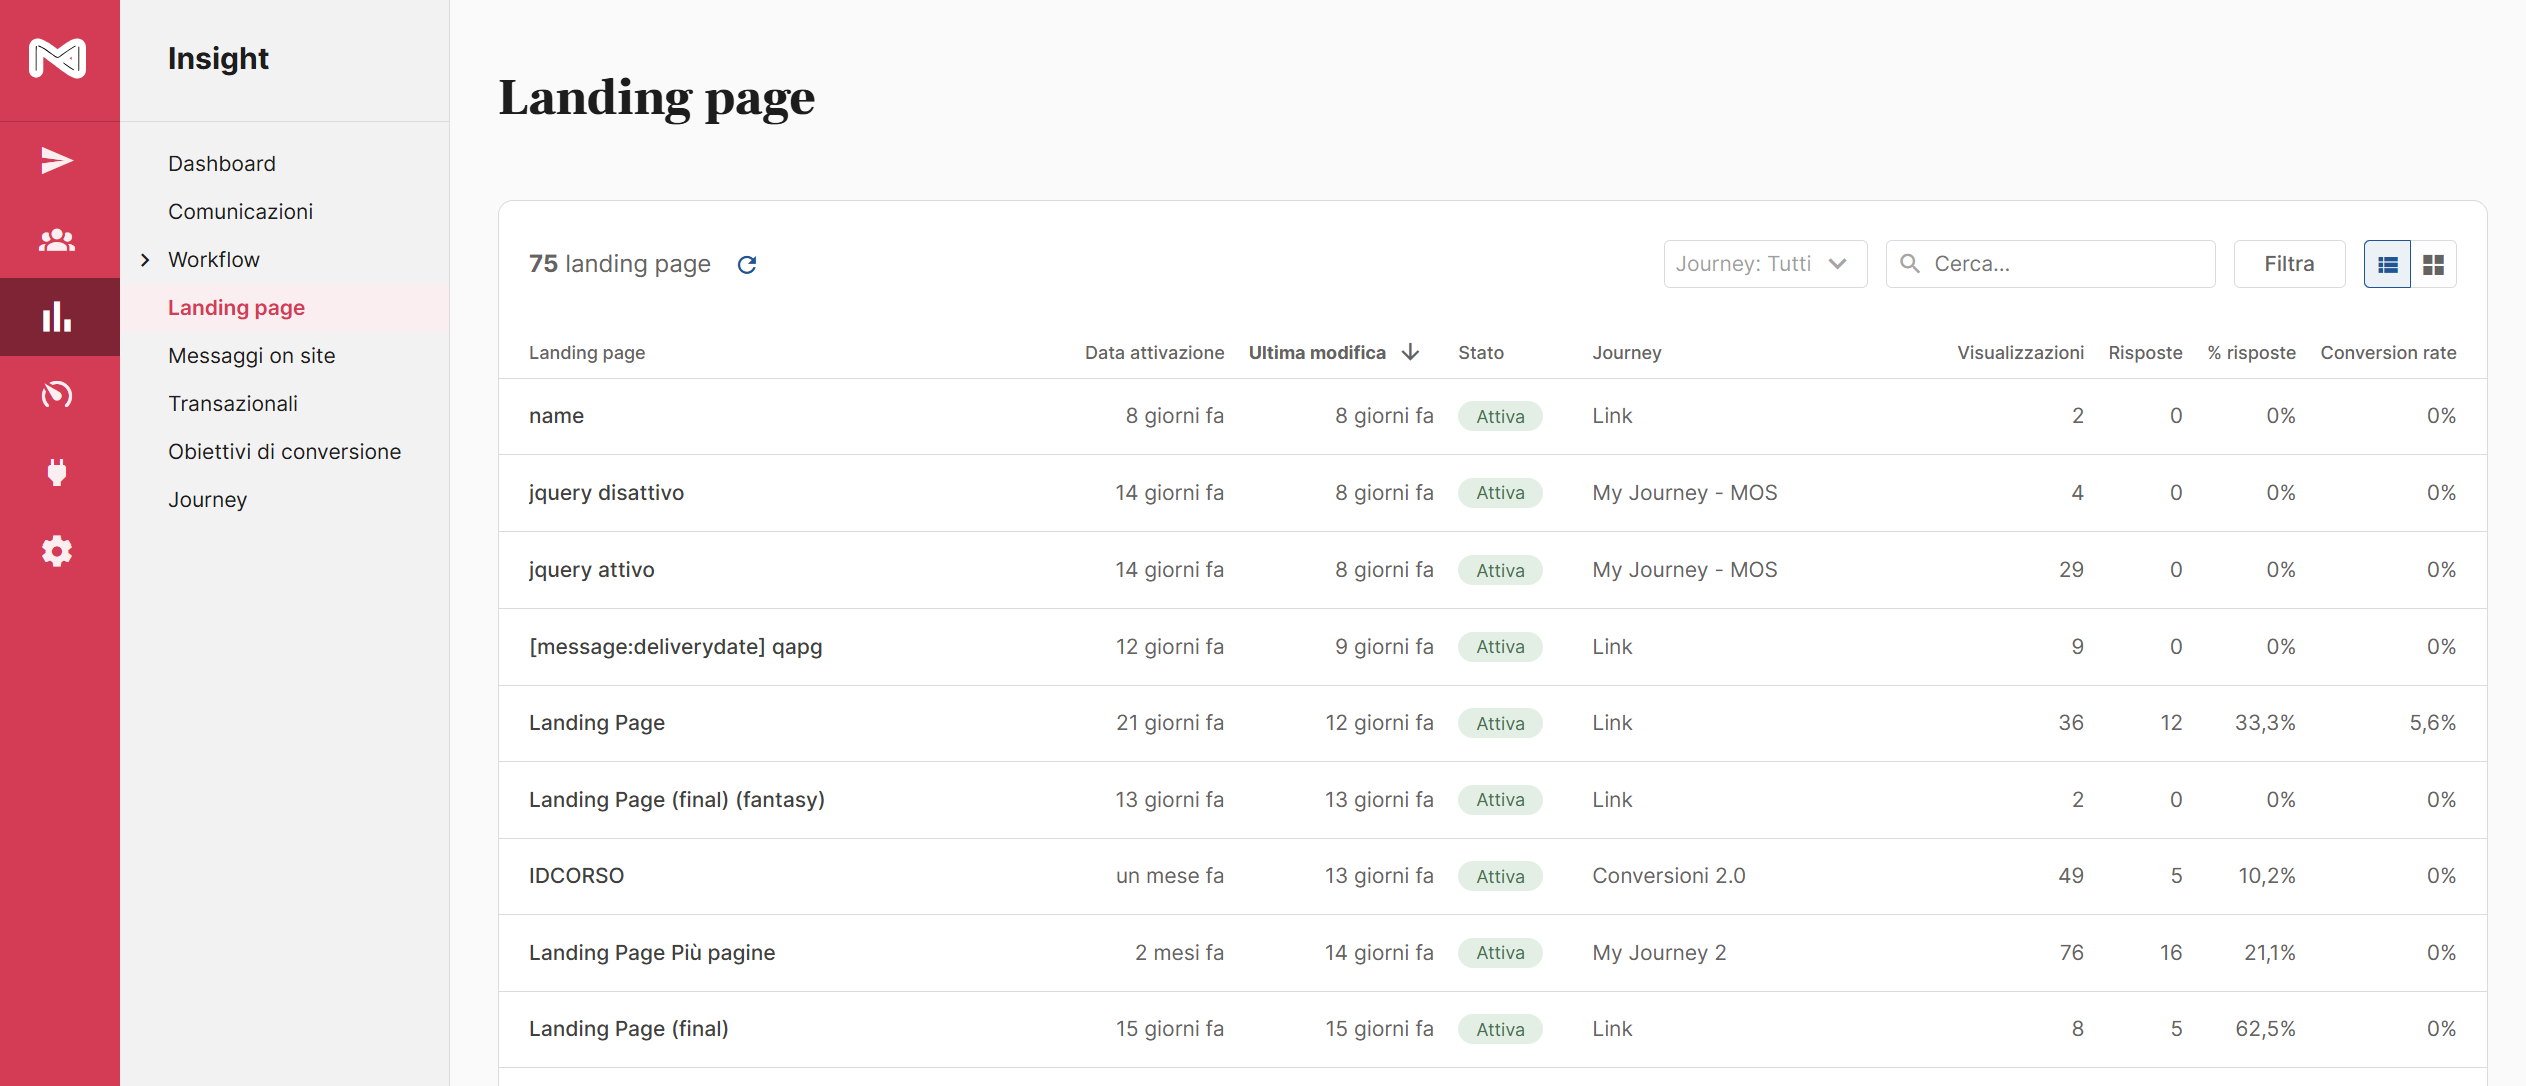The width and height of the screenshot is (2526, 1086).
Task: Click the Cerca search field
Action: [2060, 264]
